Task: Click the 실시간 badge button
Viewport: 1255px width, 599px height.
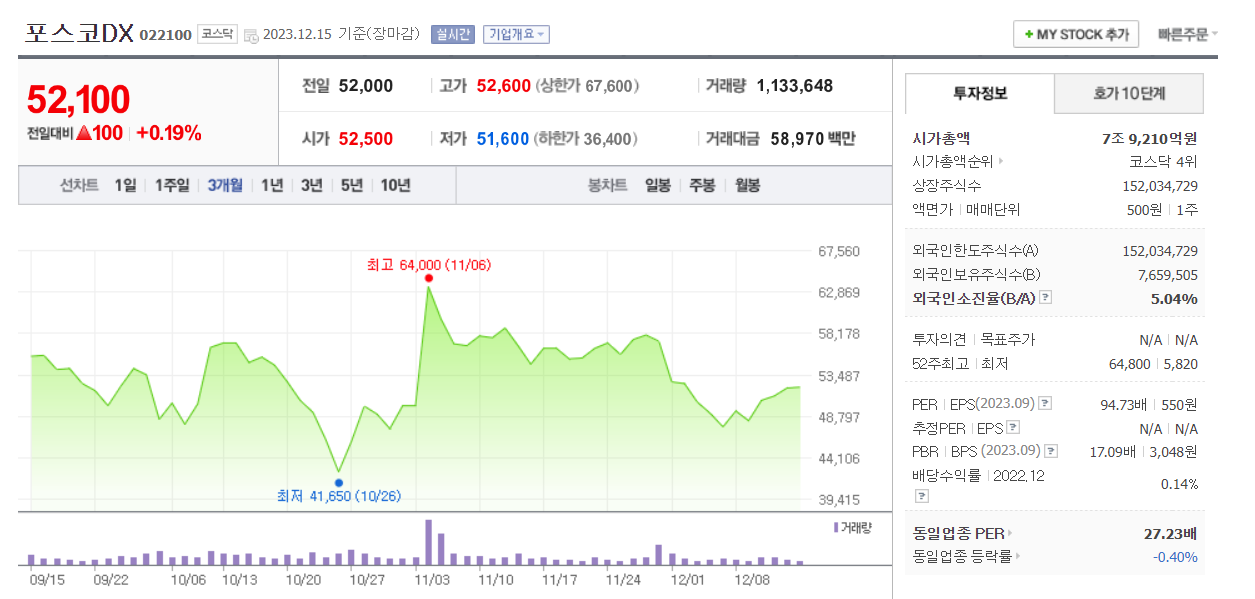Action: [x=453, y=34]
